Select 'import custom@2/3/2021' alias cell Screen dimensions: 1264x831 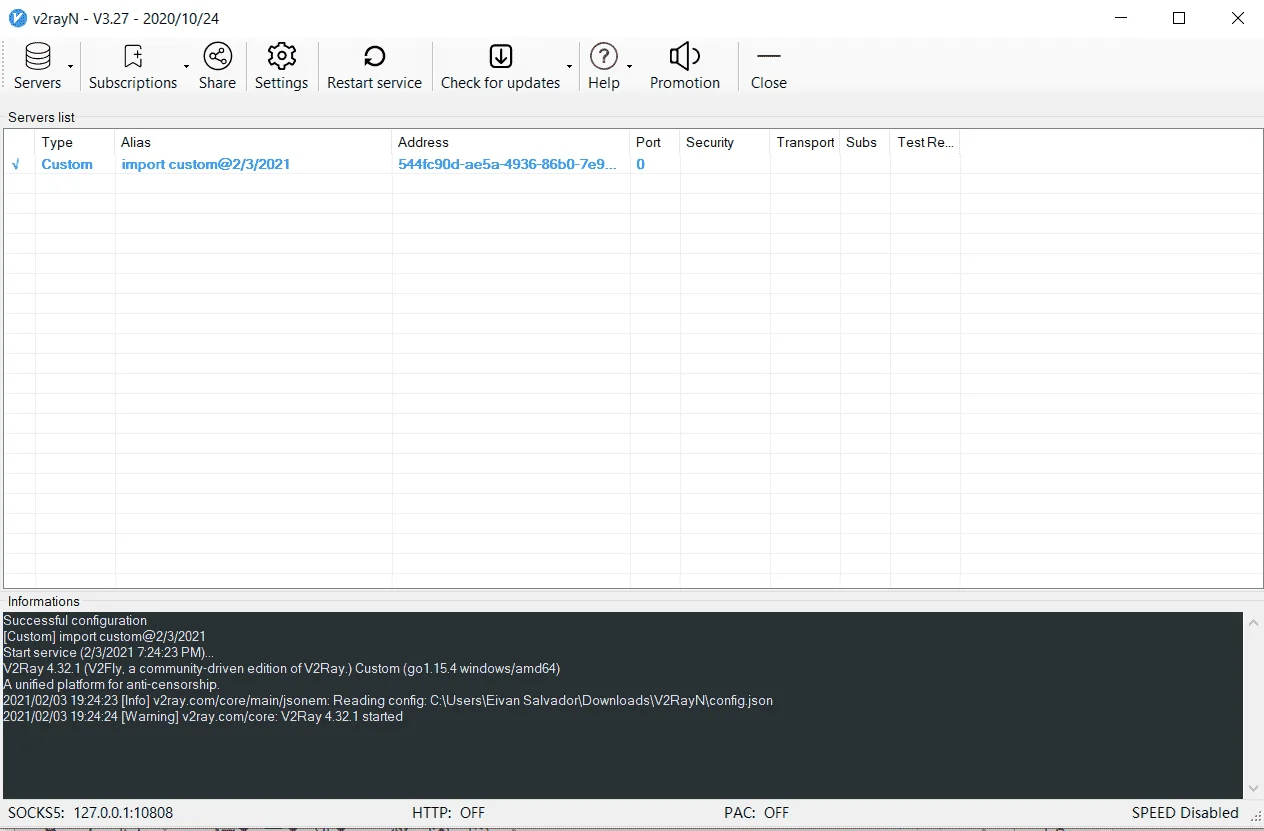[206, 164]
